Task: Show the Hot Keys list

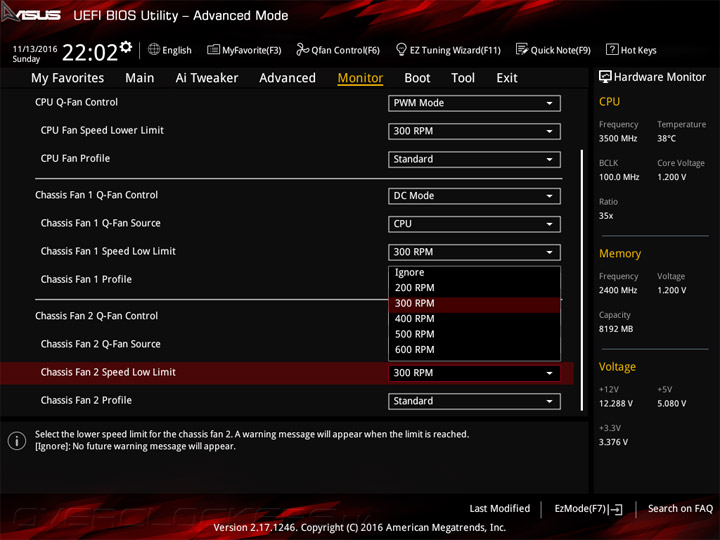Action: point(631,50)
